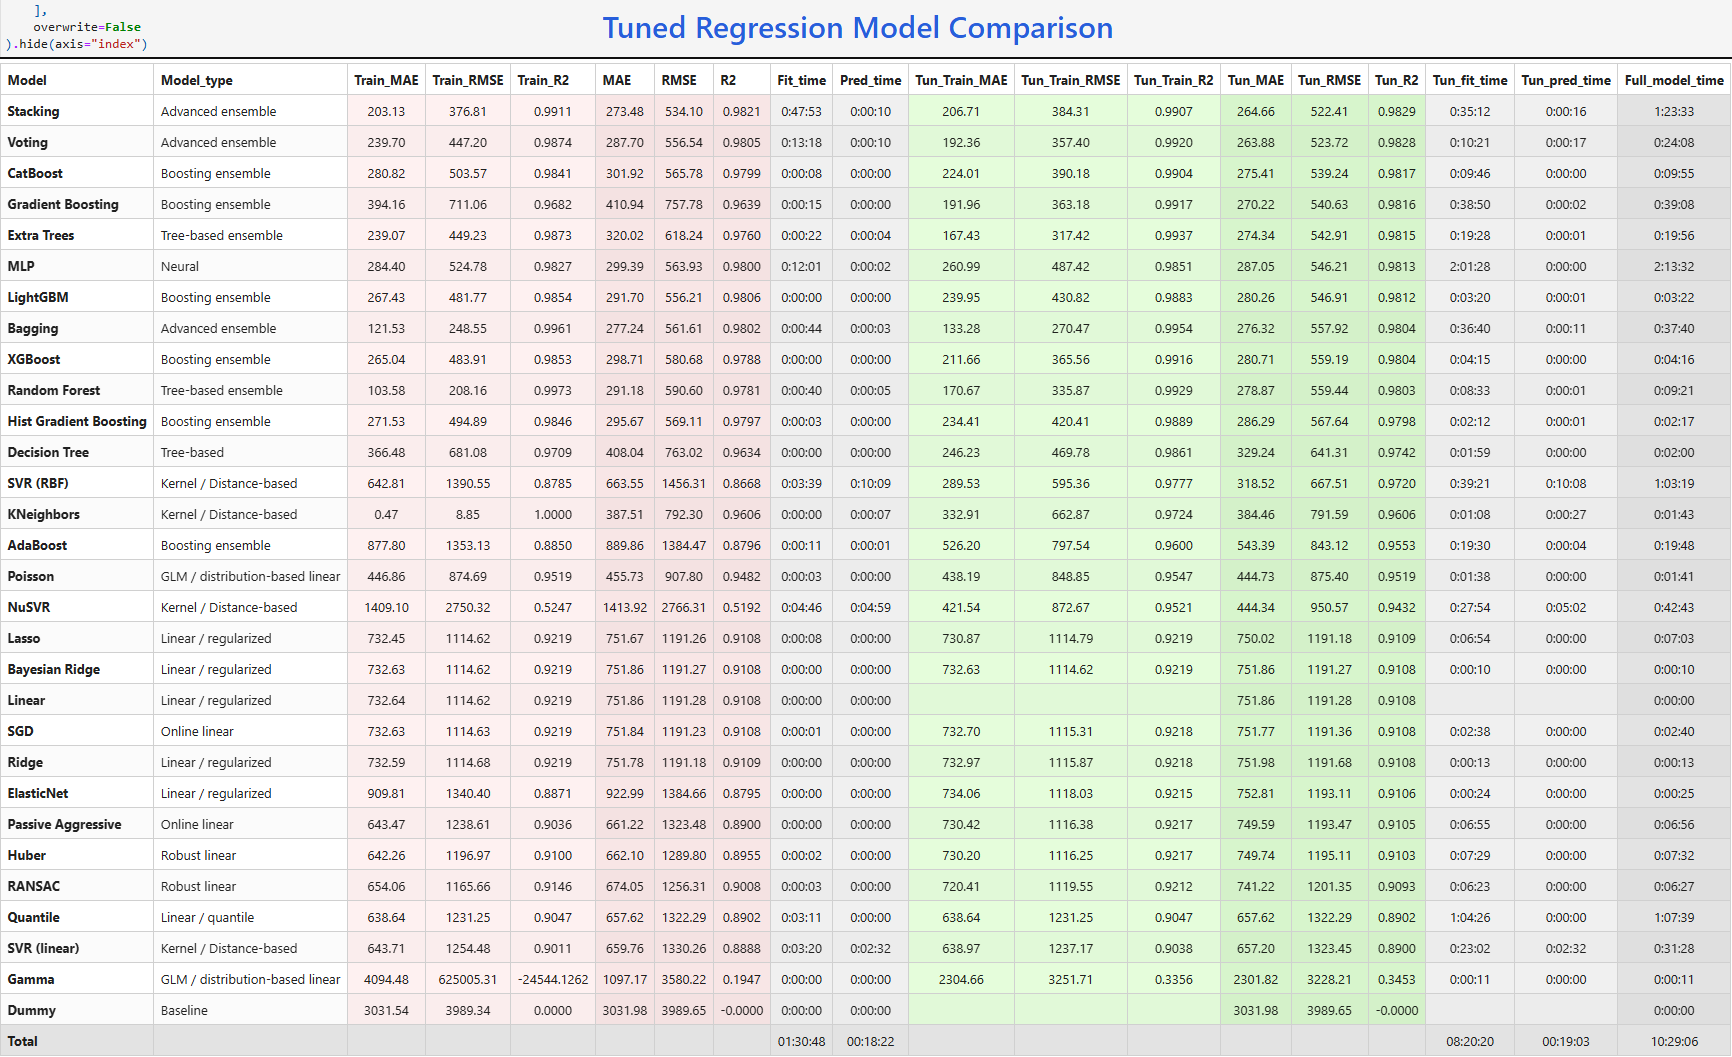Click the "Tun_fit_time" column header
Screen dimensions: 1732x1057
pyautogui.click(x=1470, y=80)
